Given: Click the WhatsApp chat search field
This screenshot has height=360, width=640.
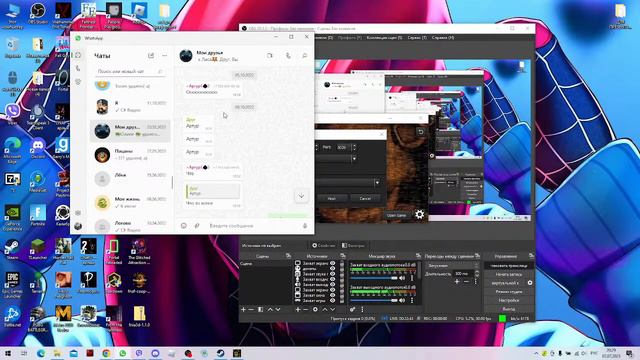Looking at the screenshot, I should click(130, 71).
